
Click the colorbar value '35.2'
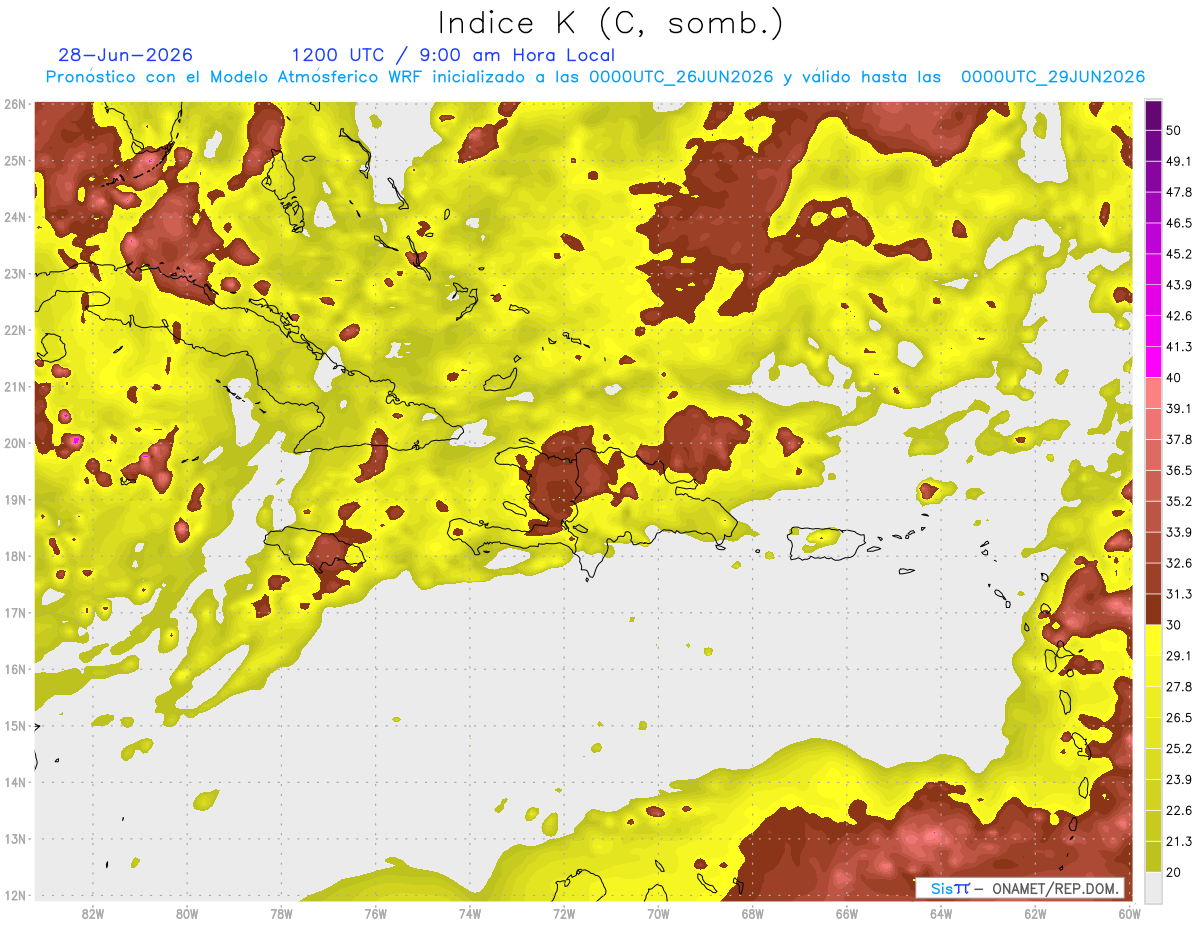1179,501
